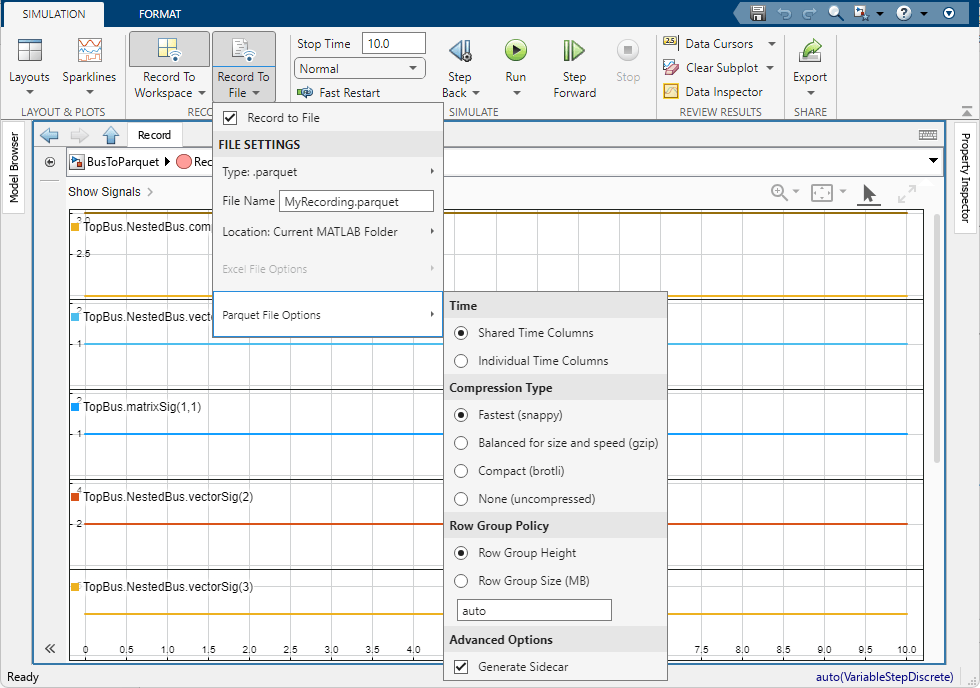Click the Up to Parent arrow

(111, 135)
